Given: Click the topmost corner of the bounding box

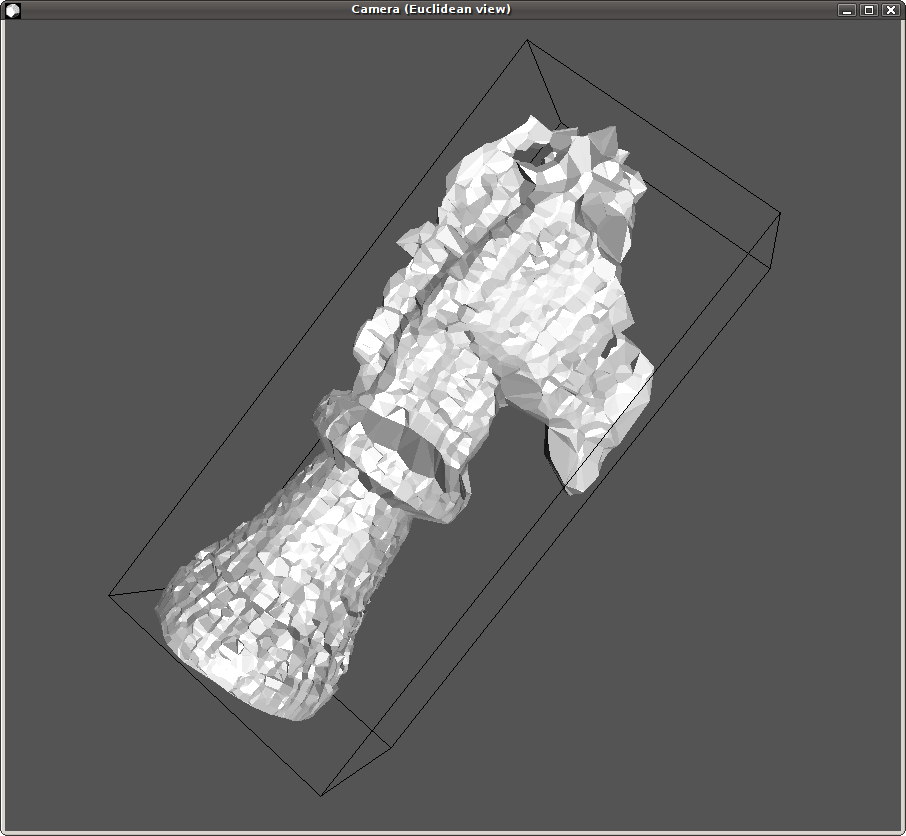Looking at the screenshot, I should tap(527, 40).
